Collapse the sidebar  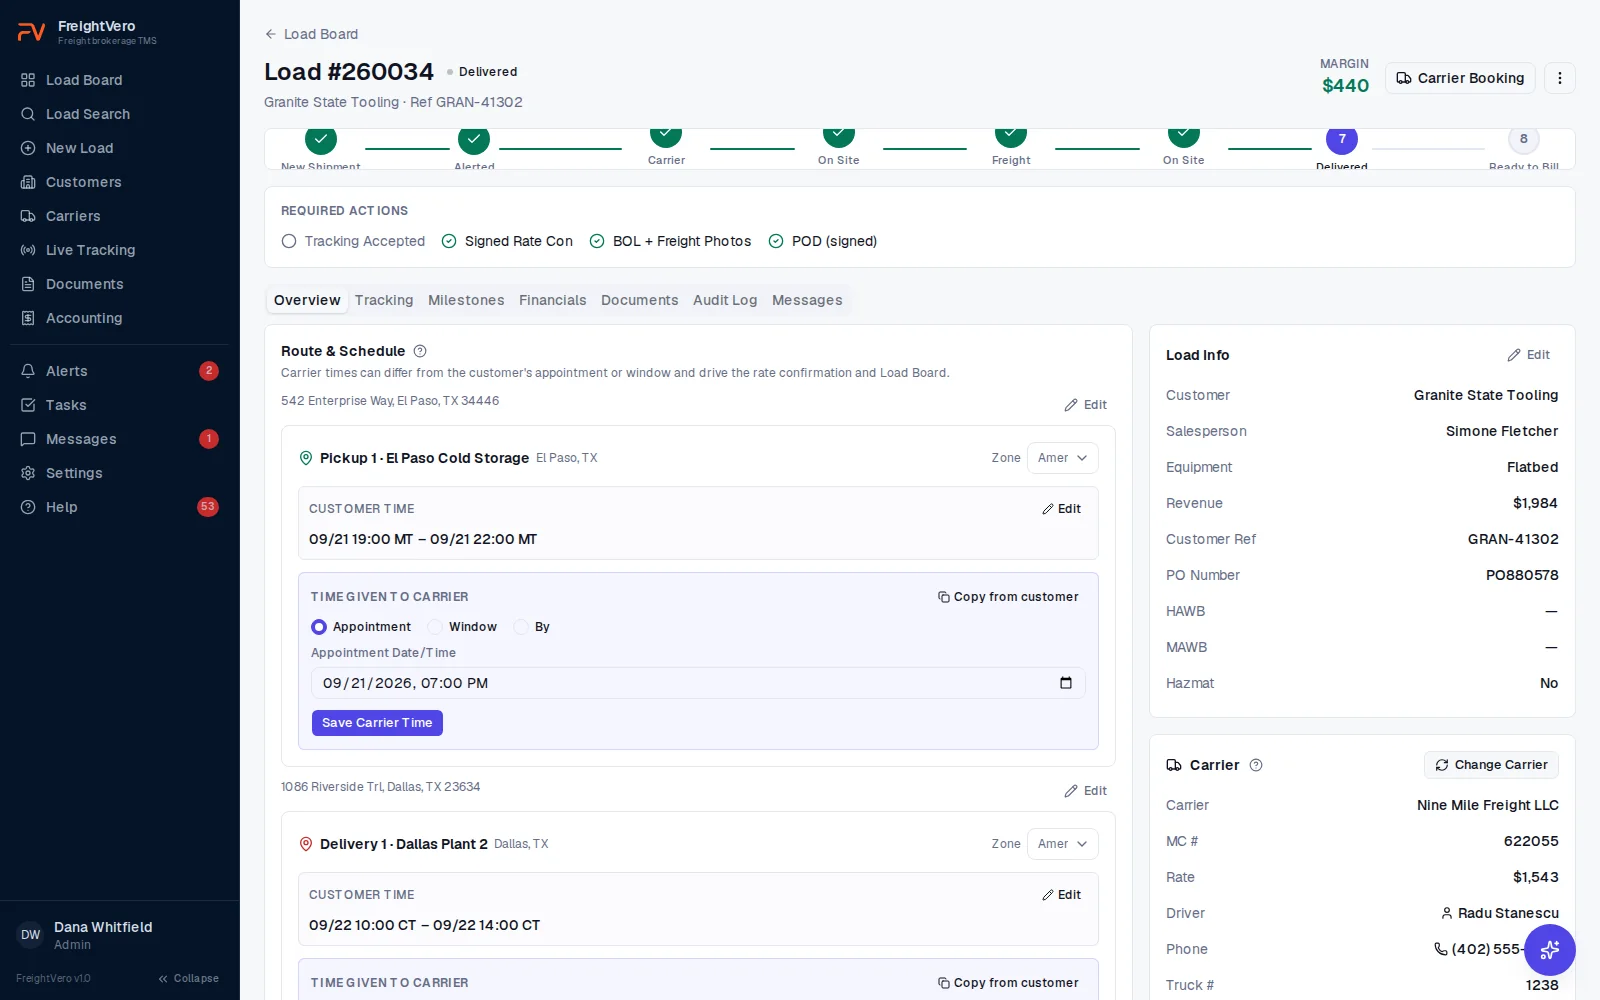(188, 978)
